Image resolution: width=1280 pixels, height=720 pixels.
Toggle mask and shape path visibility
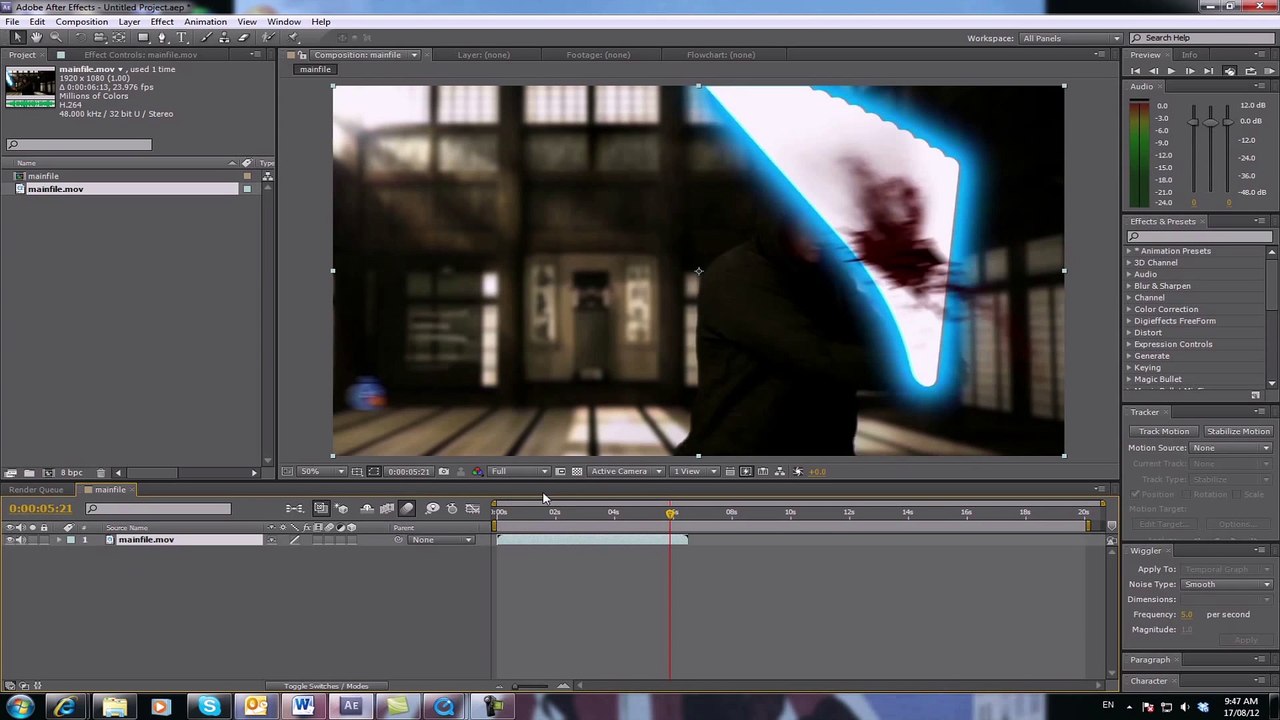pos(374,472)
